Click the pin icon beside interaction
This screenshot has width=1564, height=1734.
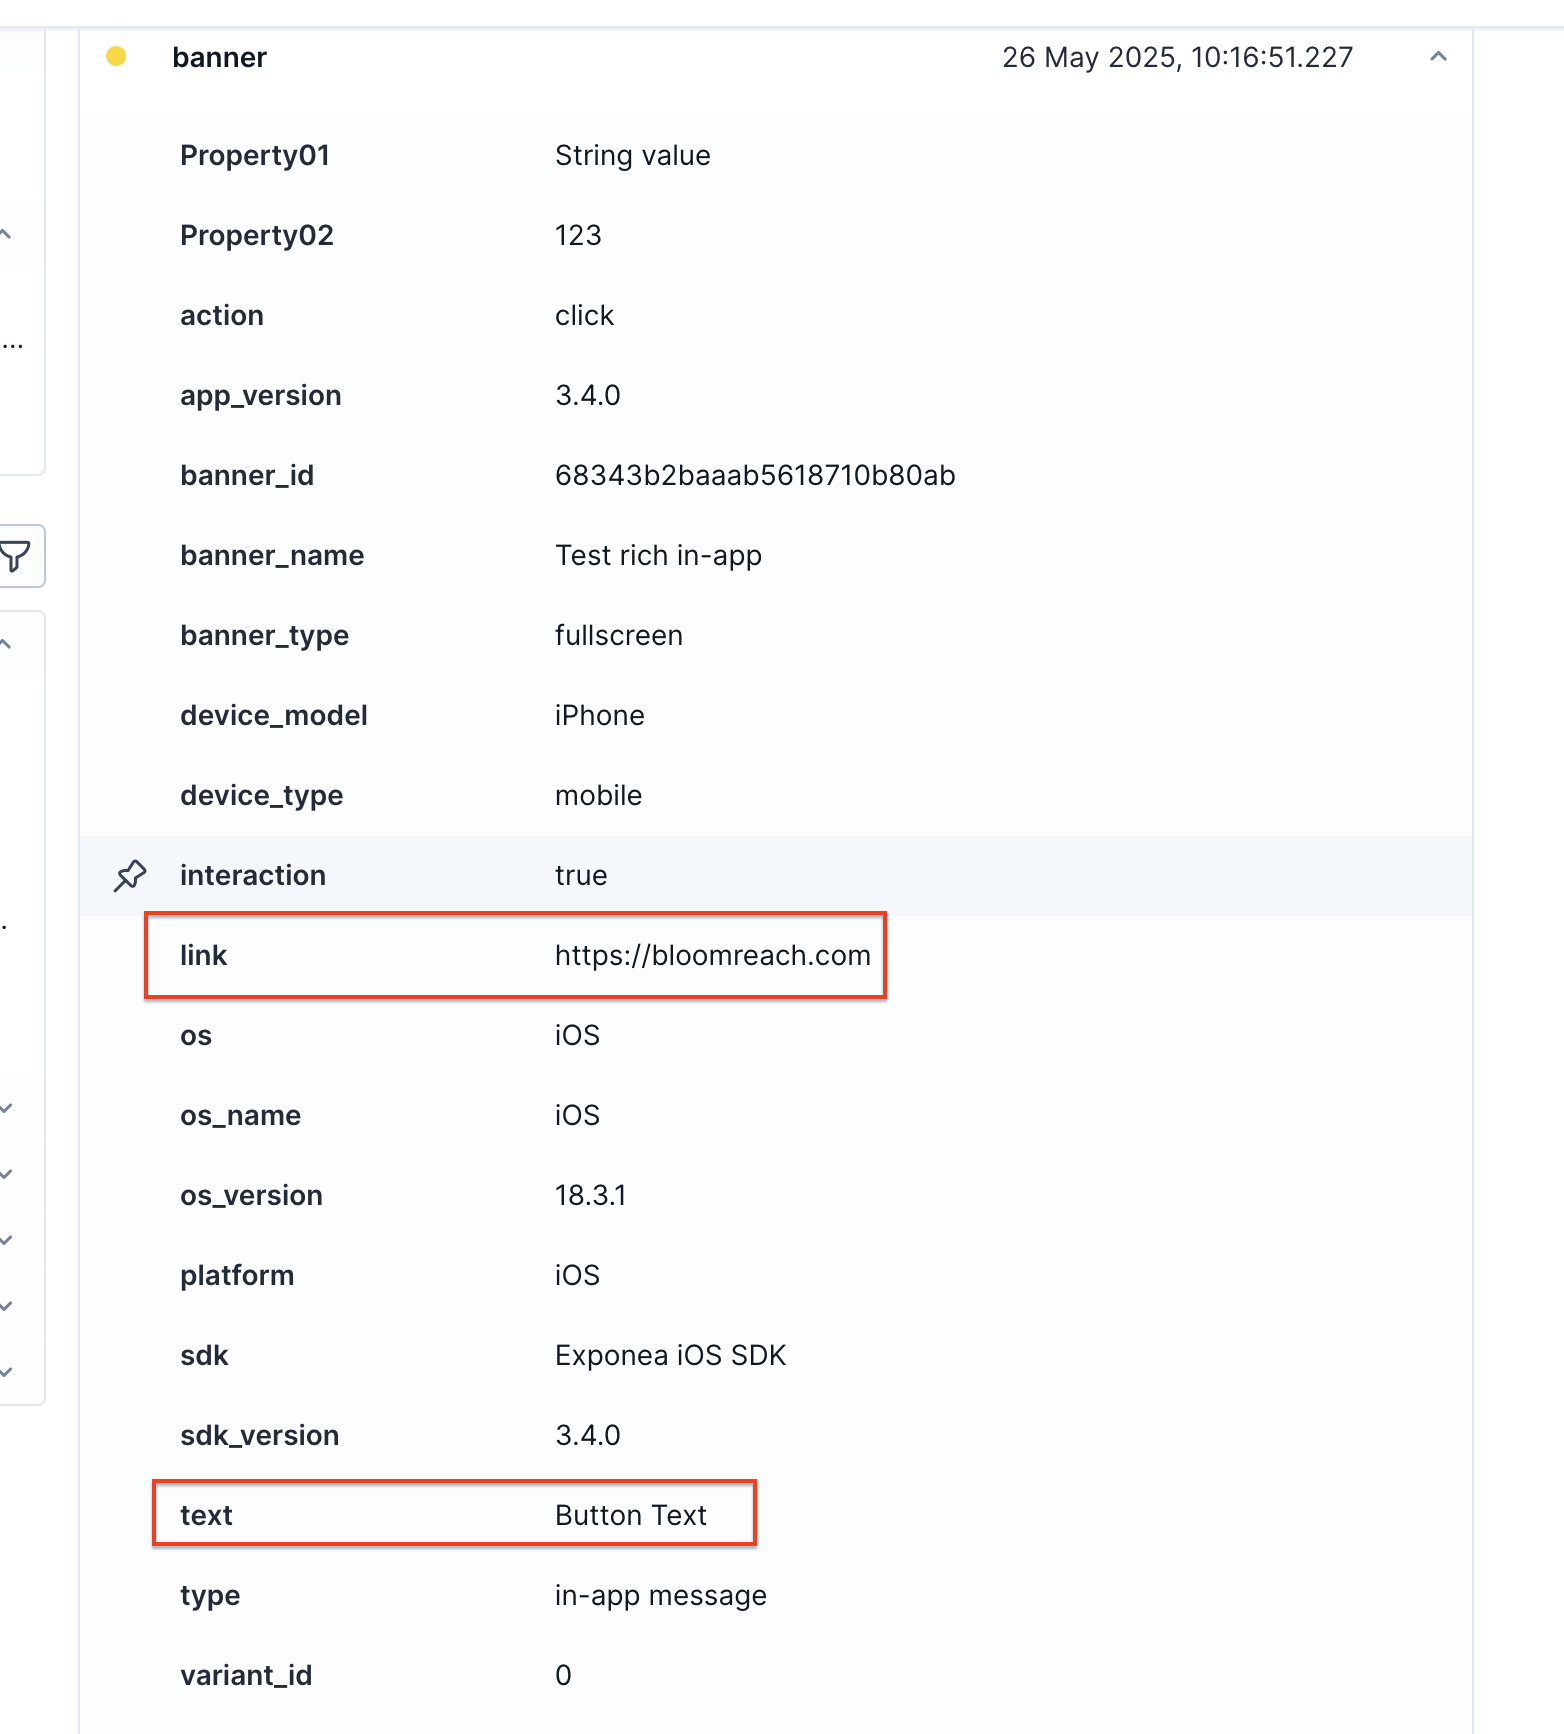pos(130,875)
